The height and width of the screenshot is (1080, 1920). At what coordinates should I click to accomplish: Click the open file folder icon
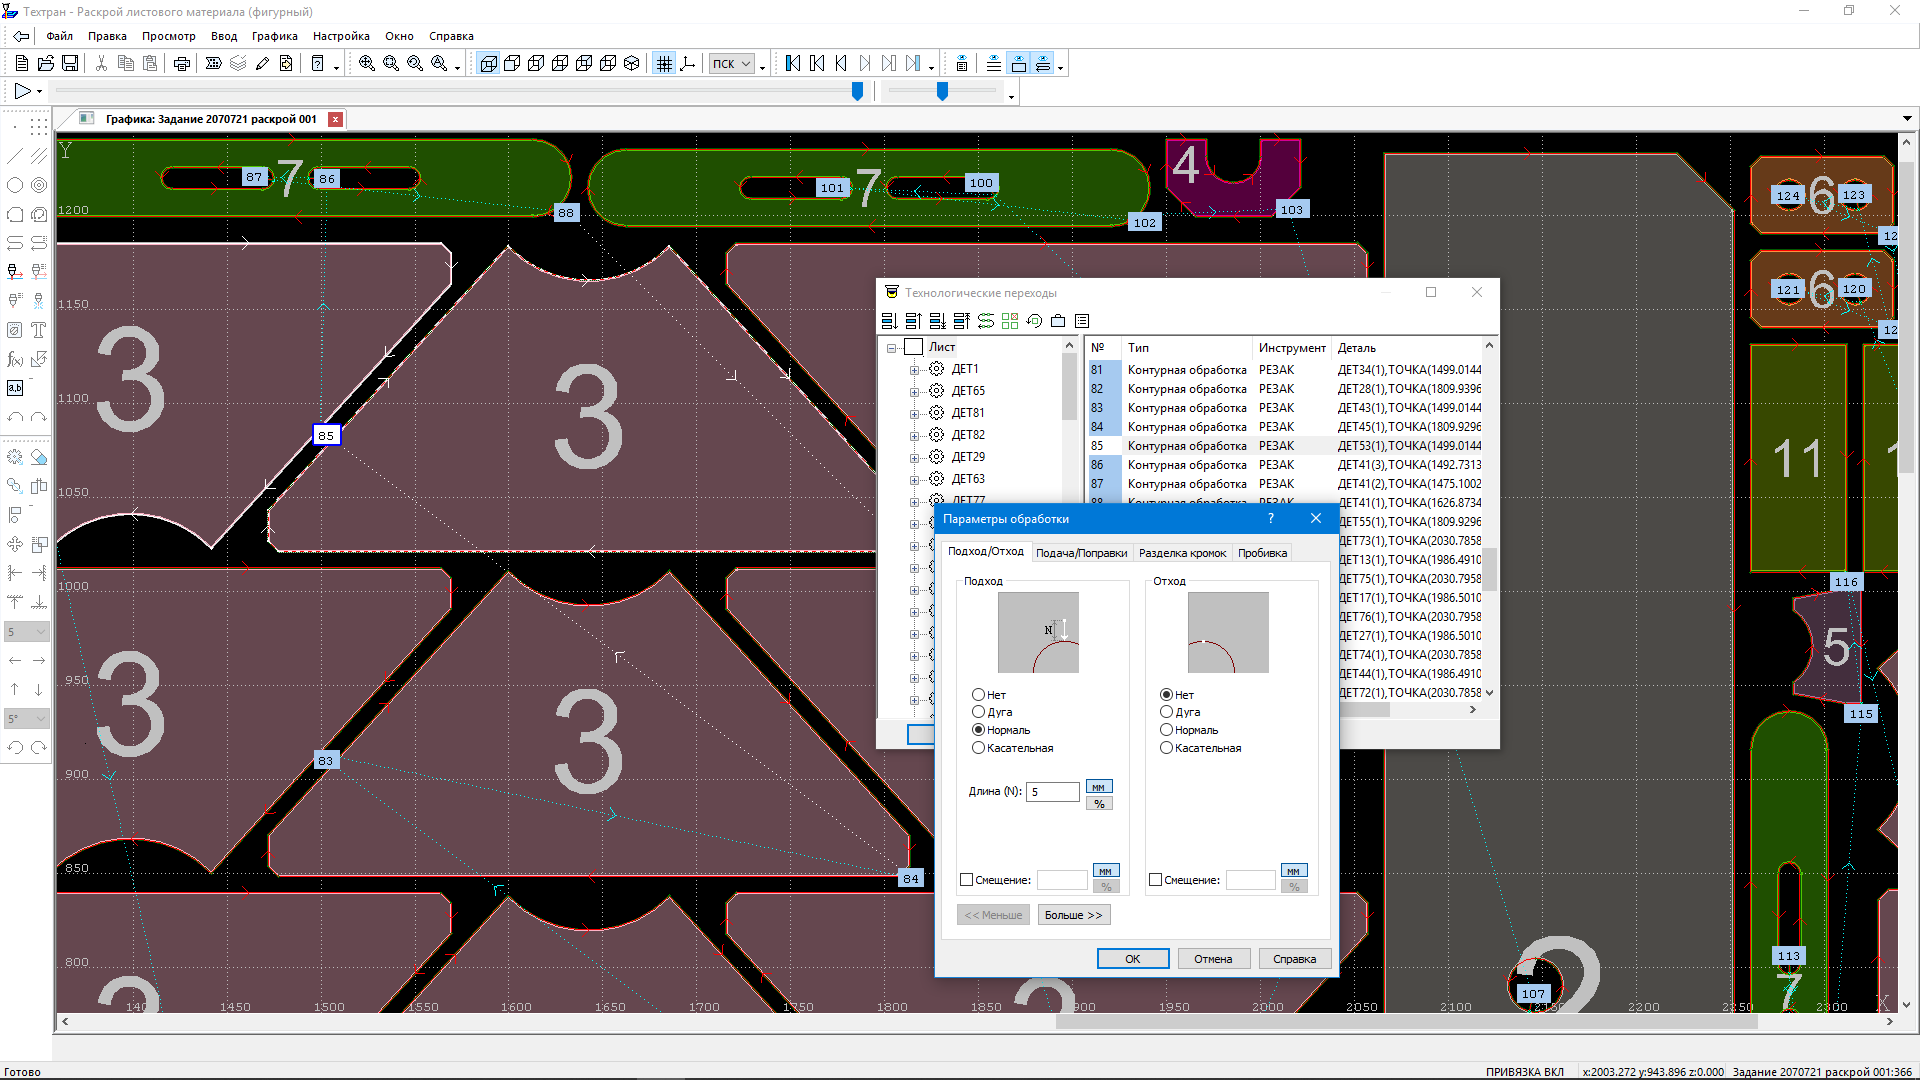(46, 63)
